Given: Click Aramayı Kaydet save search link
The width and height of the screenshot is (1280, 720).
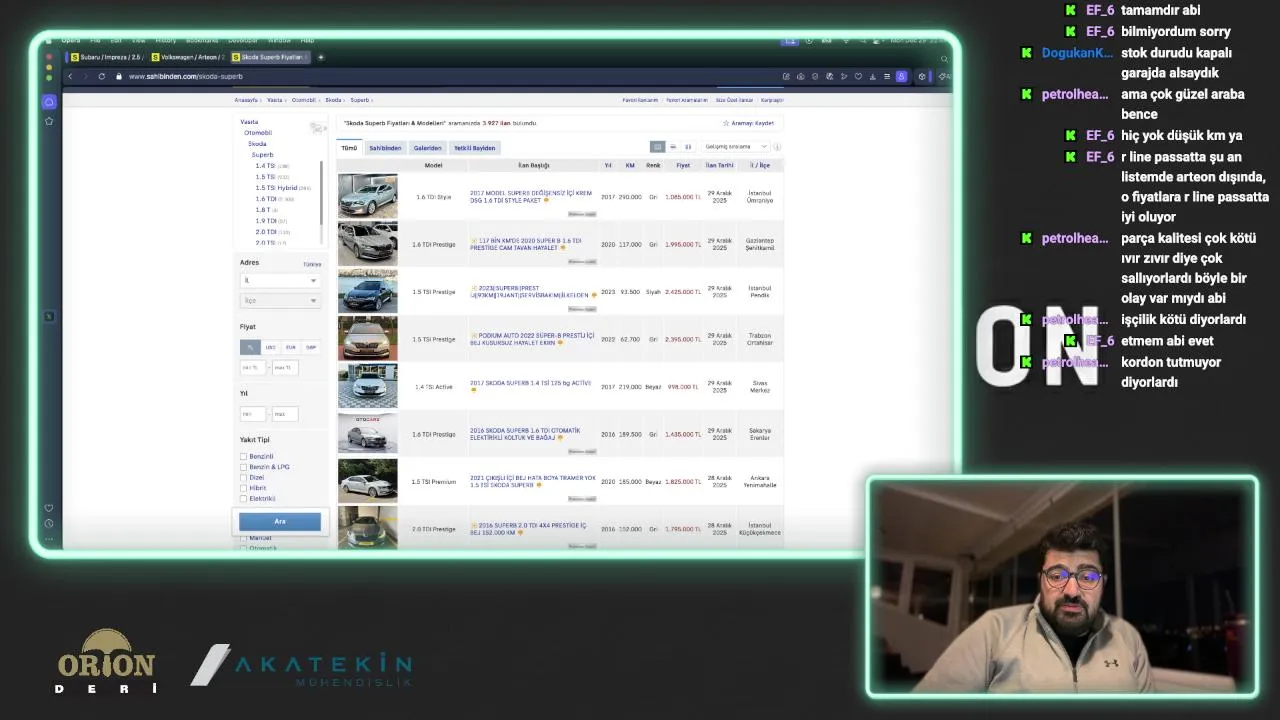Looking at the screenshot, I should tap(752, 123).
